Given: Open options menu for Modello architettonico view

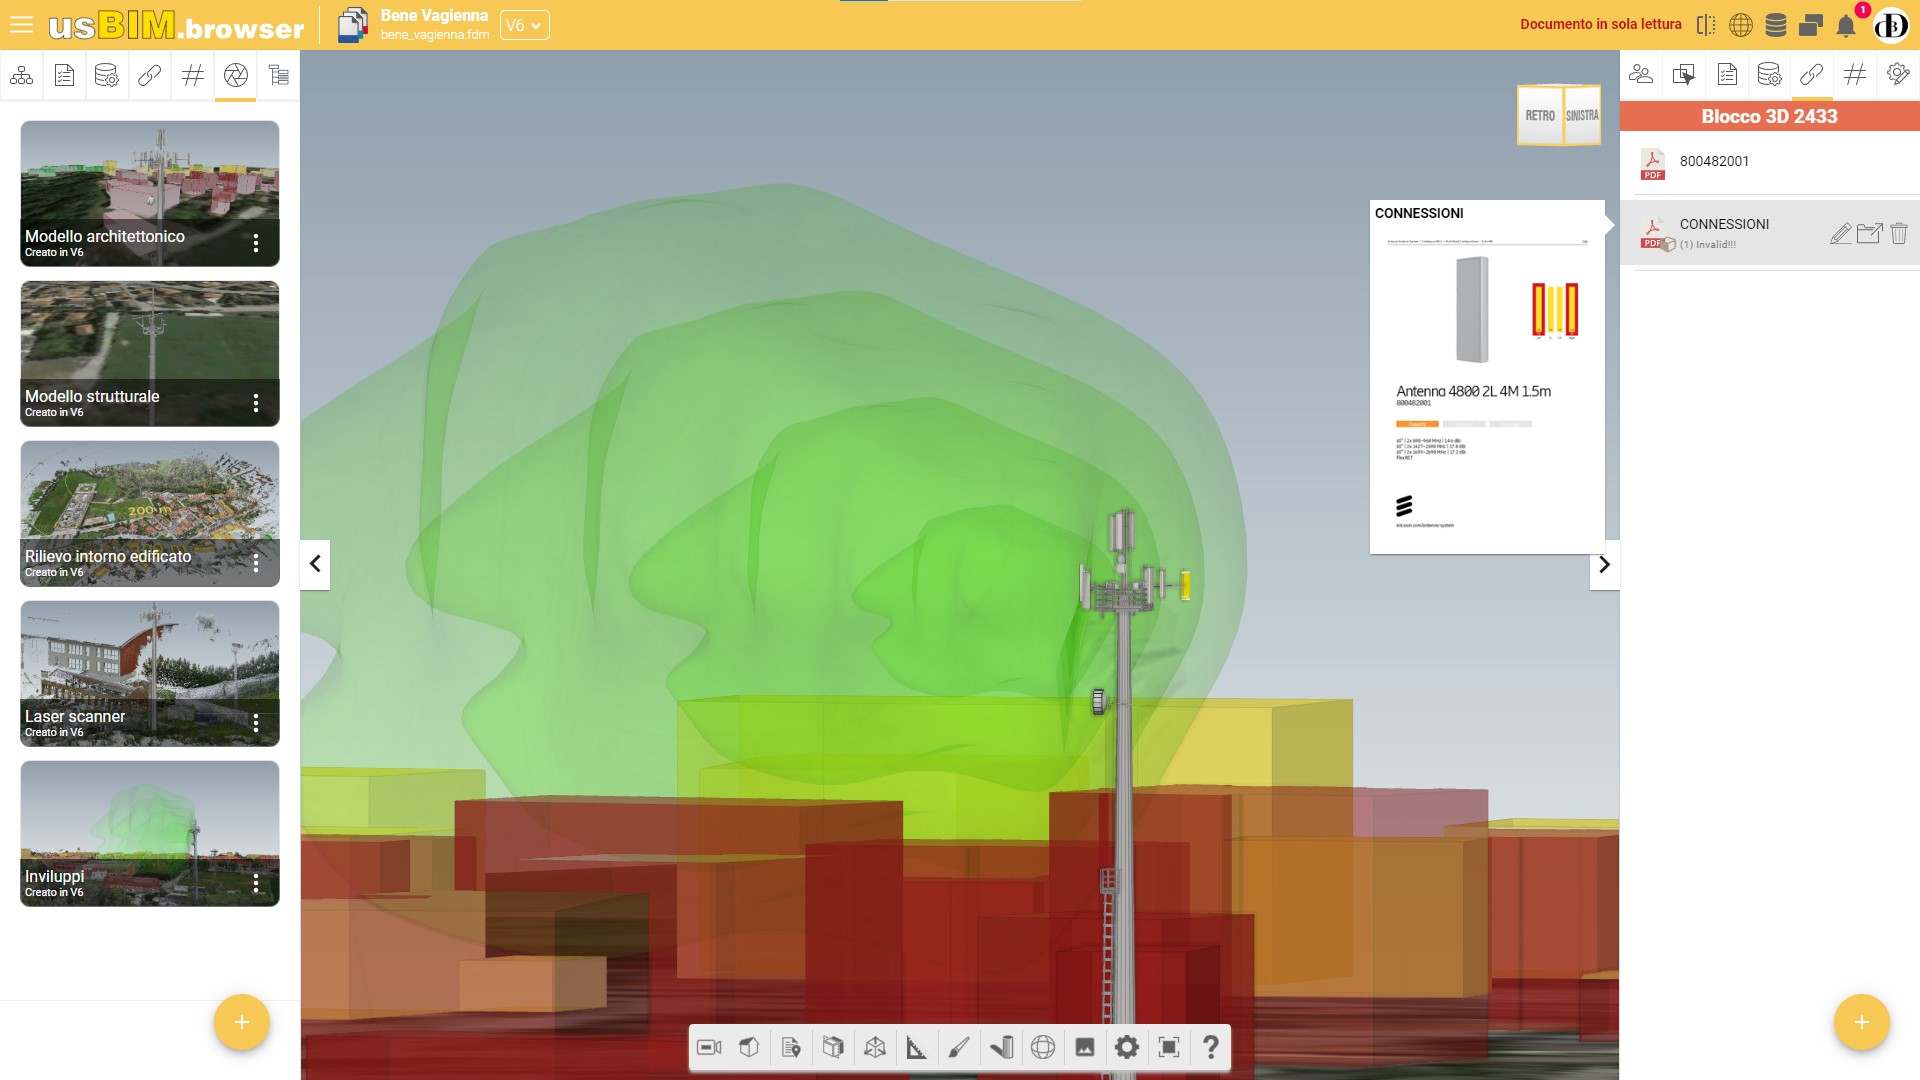Looking at the screenshot, I should coord(256,243).
